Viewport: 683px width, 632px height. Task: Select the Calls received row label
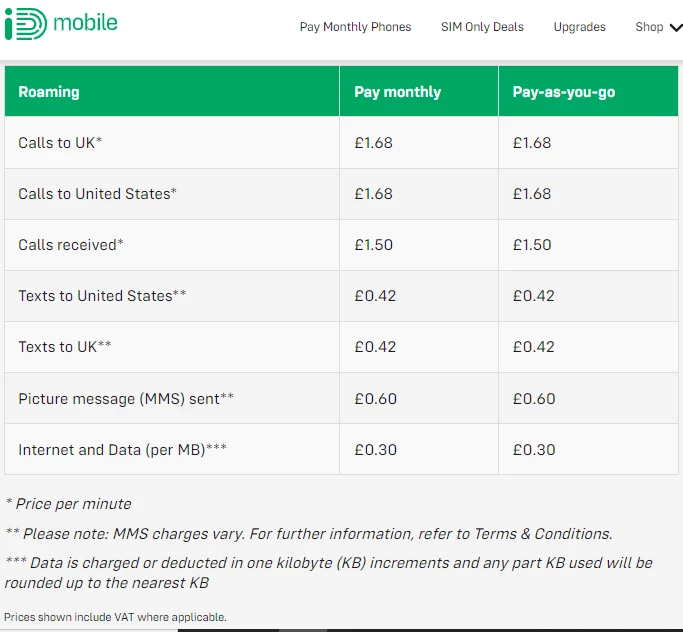click(x=71, y=245)
